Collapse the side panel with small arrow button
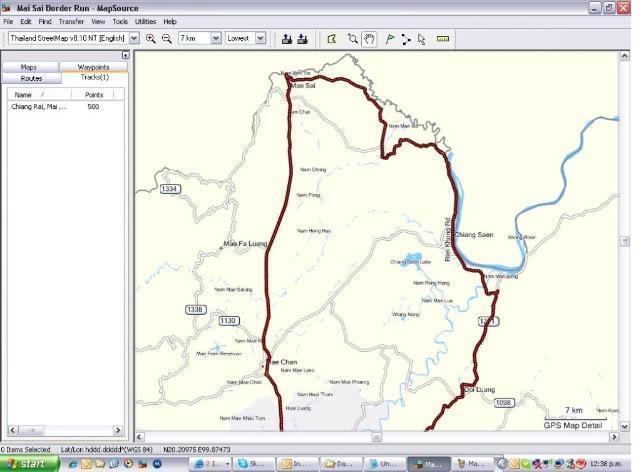The width and height of the screenshot is (640, 472). tap(126, 55)
